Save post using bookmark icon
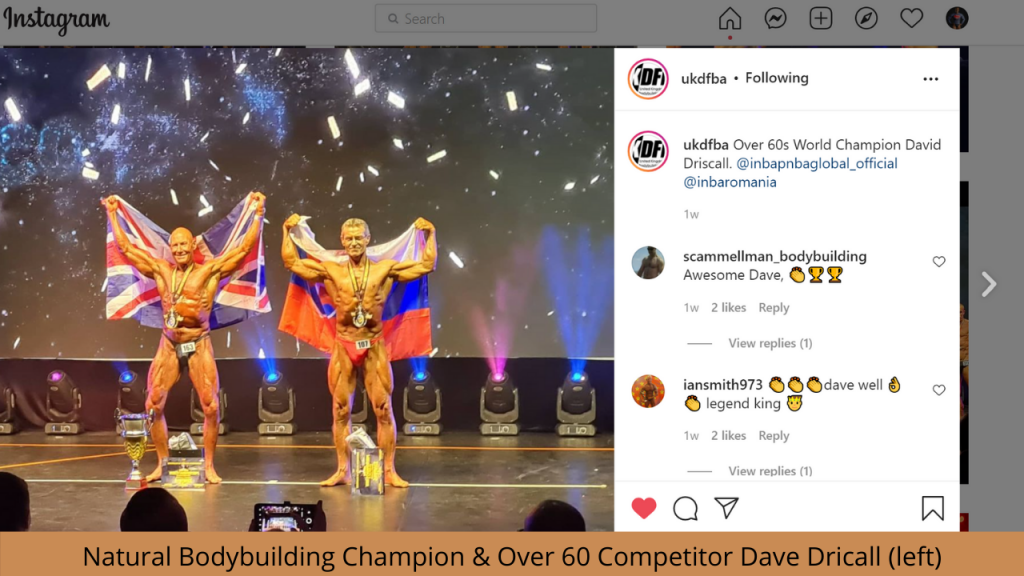The height and width of the screenshot is (576, 1024). point(933,508)
